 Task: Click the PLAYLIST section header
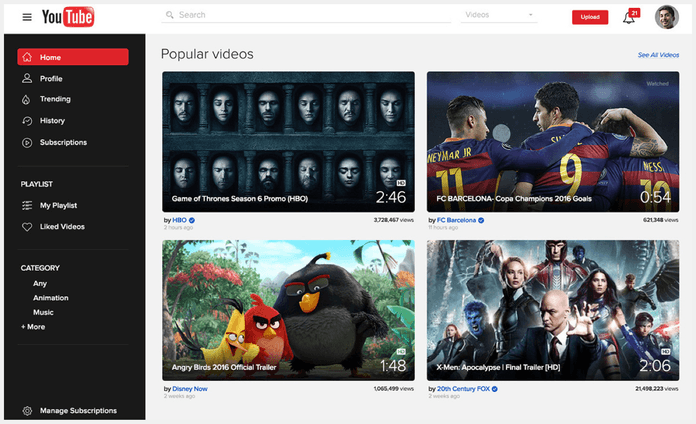pyautogui.click(x=37, y=184)
